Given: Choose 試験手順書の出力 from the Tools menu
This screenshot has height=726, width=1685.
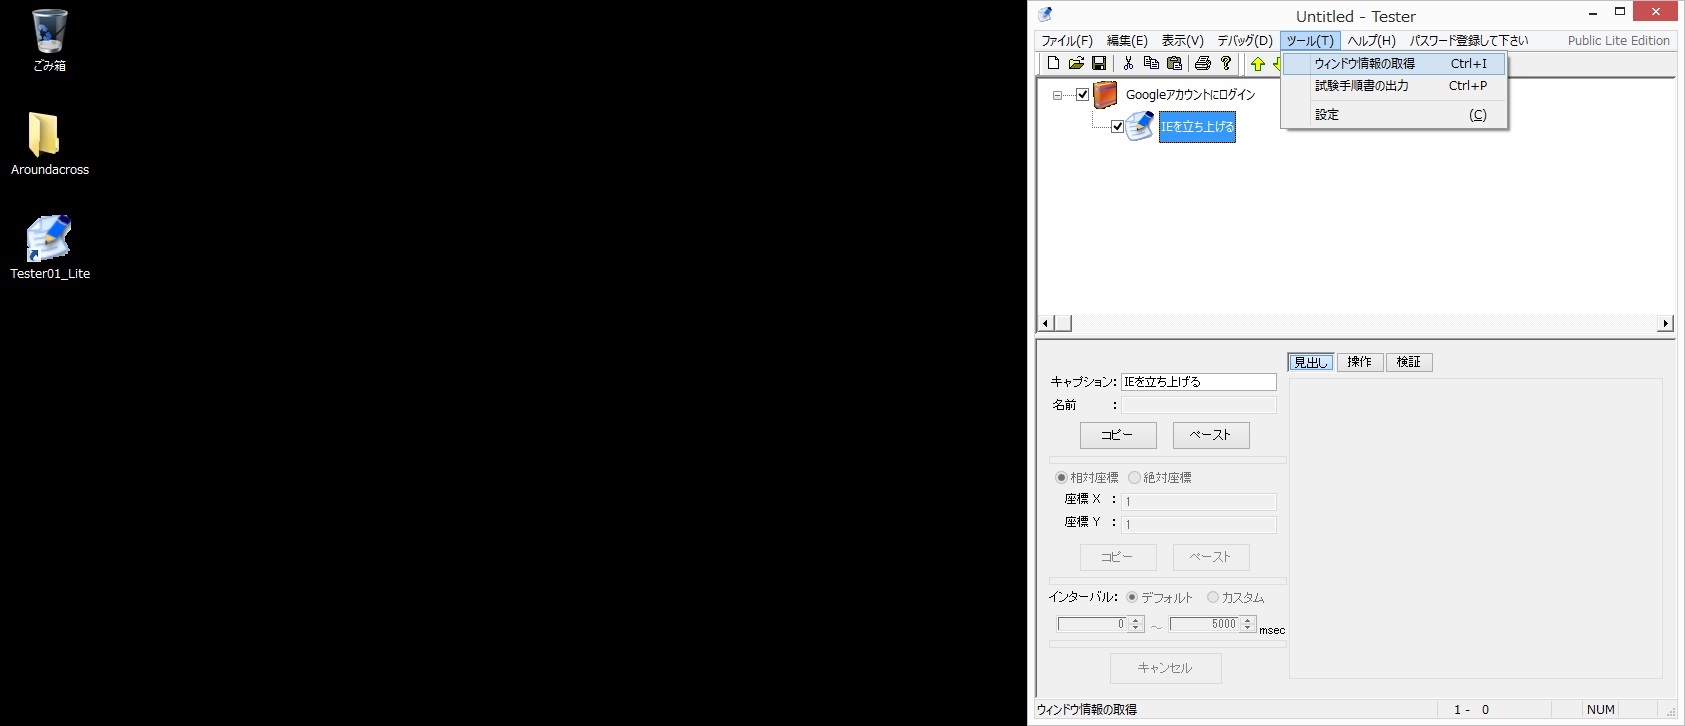Looking at the screenshot, I should 1394,86.
